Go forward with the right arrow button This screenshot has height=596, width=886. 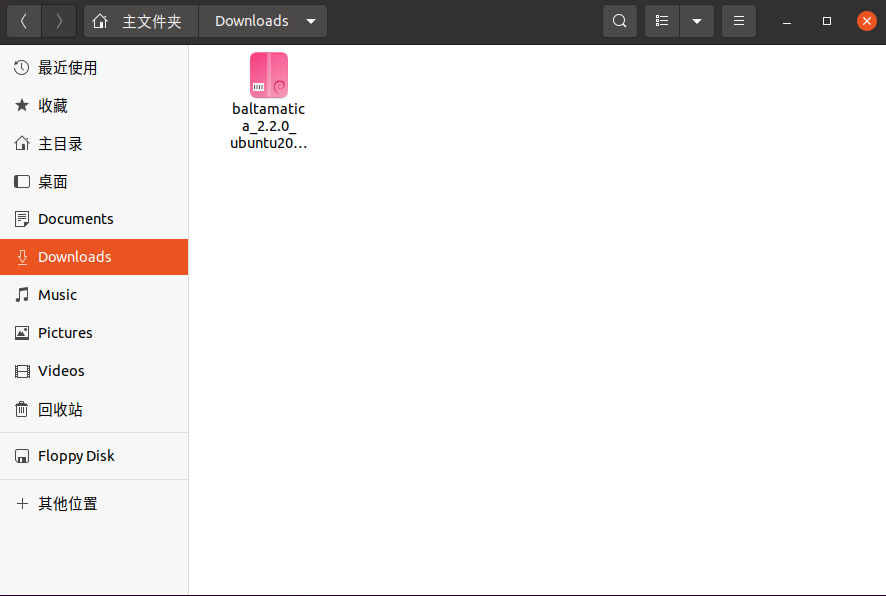pos(59,21)
